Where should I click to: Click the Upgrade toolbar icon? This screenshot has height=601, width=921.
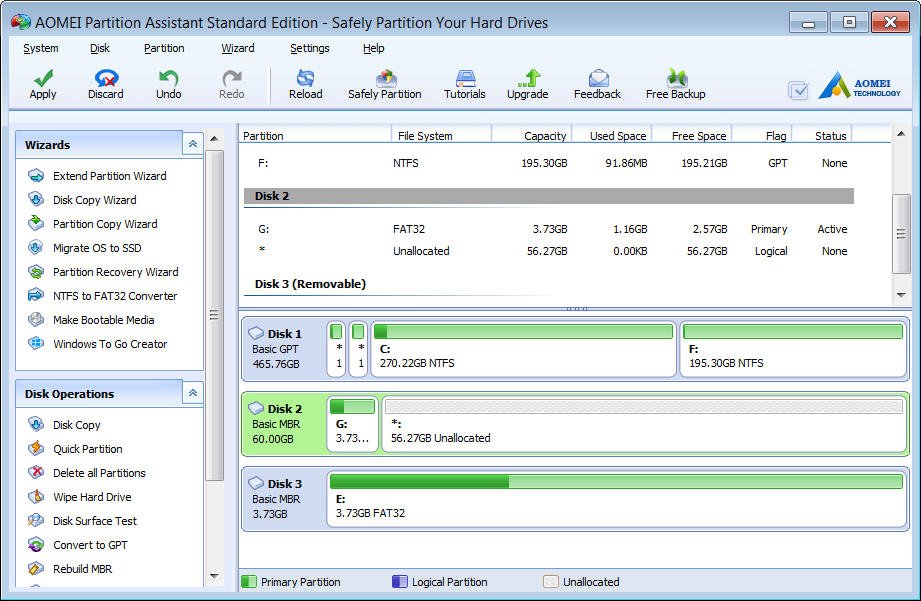tap(528, 79)
